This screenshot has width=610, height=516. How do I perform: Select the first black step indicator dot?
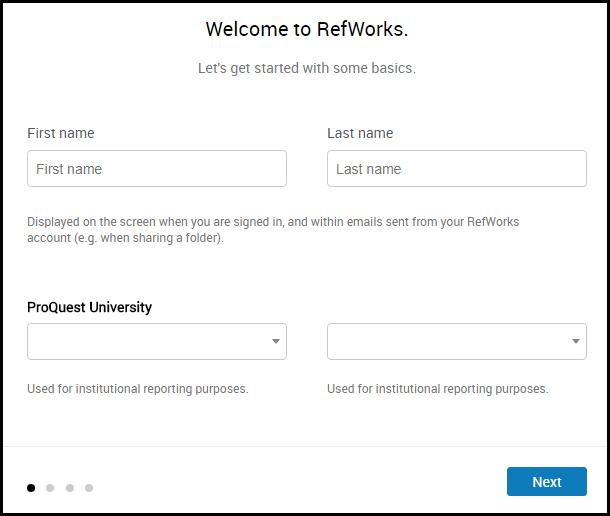31,488
